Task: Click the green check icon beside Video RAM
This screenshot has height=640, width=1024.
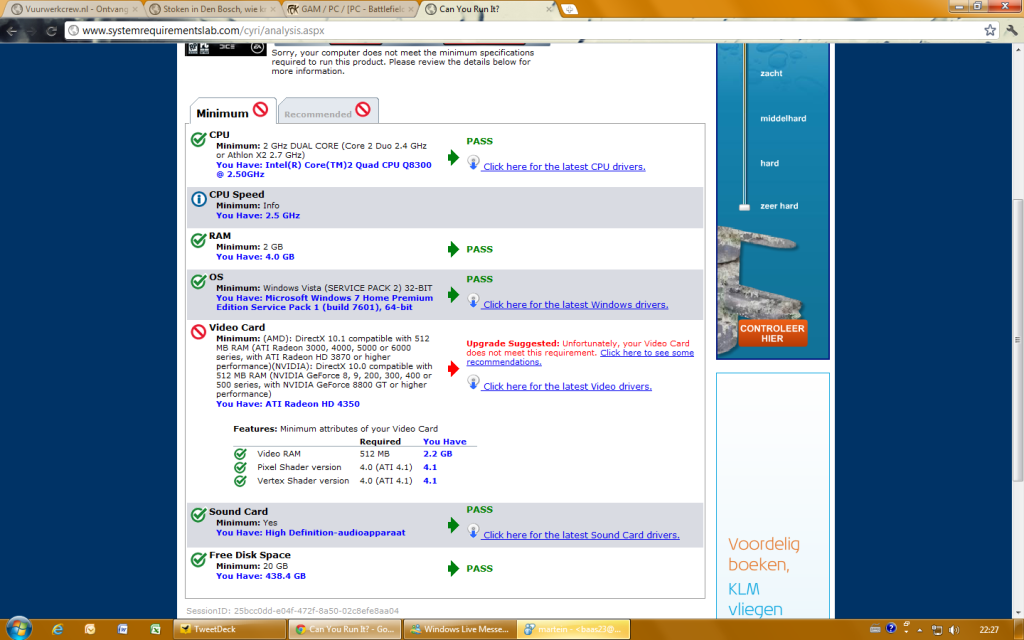Action: (240, 454)
